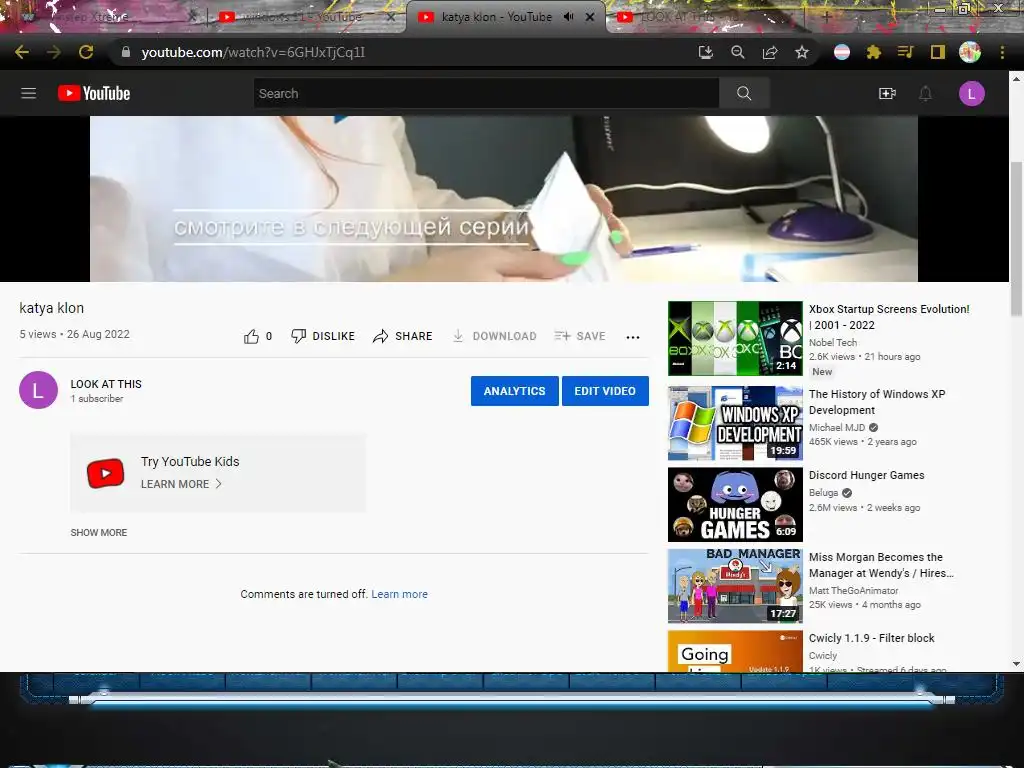Click the scrollbar down arrow
Image resolution: width=1024 pixels, height=768 pixels.
point(1016,664)
